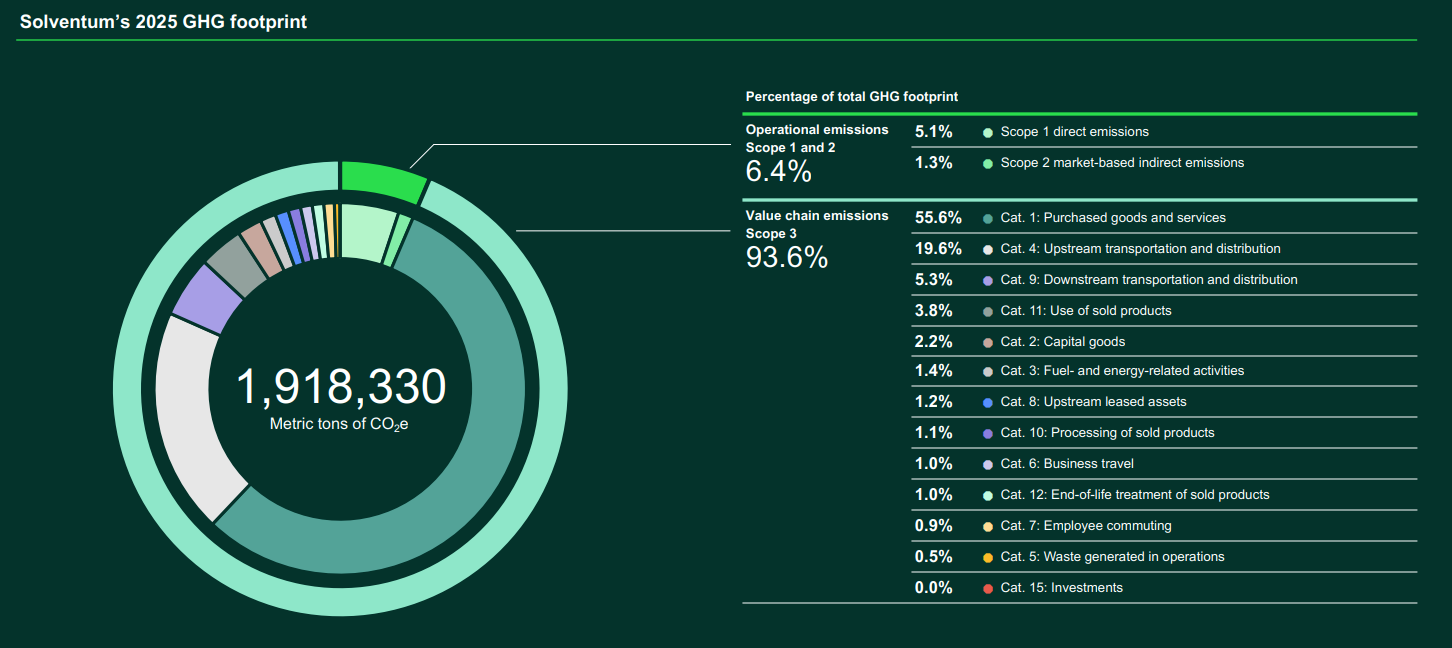Viewport: 1452px width, 648px height.
Task: Click the Scope 2 market-based indirect emissions label
Action: pyautogui.click(x=1123, y=163)
